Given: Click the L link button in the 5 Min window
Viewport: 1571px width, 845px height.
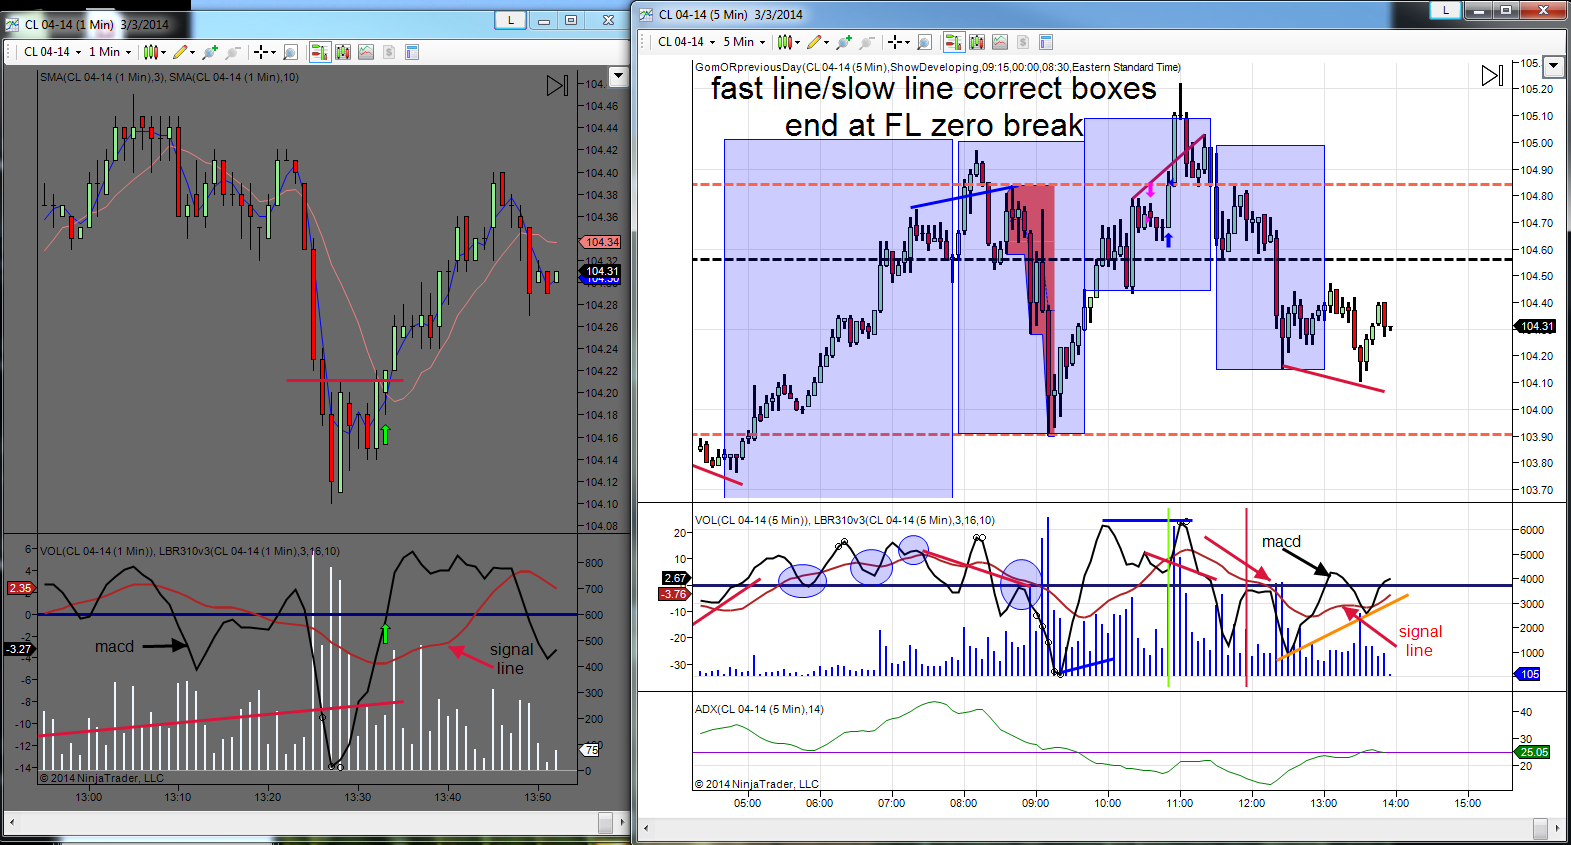Looking at the screenshot, I should (x=1445, y=10).
